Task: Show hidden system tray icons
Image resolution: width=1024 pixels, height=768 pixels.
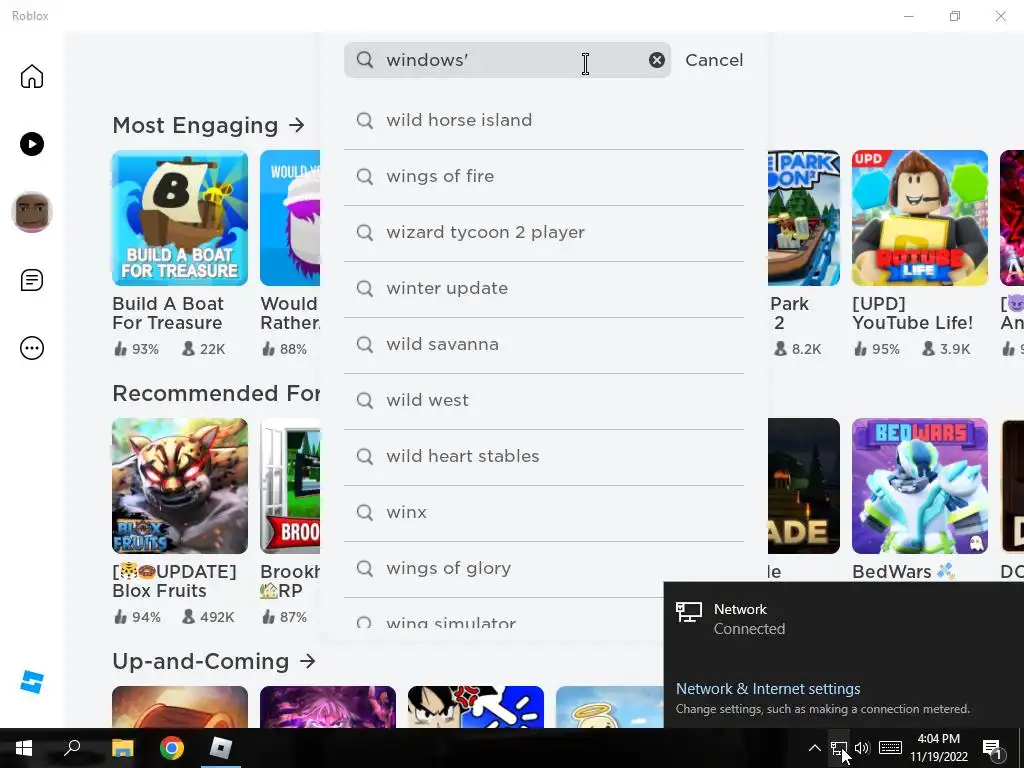Action: tap(815, 748)
